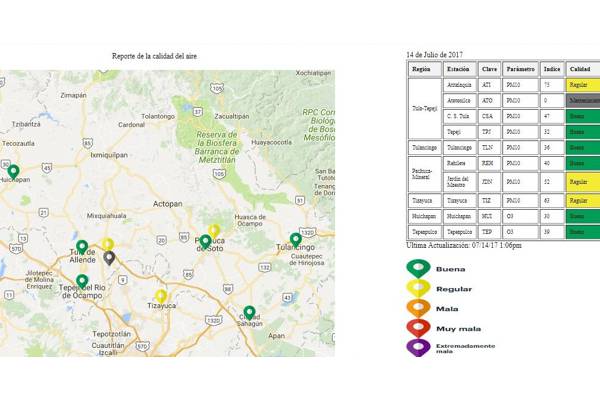Click the Calidad column header

(583, 69)
